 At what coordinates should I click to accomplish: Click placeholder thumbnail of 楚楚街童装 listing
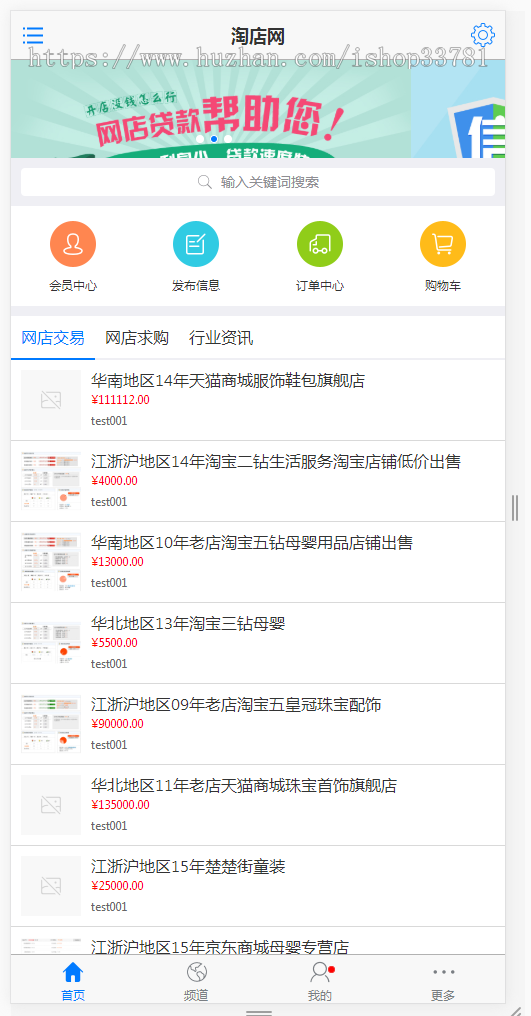(x=51, y=886)
